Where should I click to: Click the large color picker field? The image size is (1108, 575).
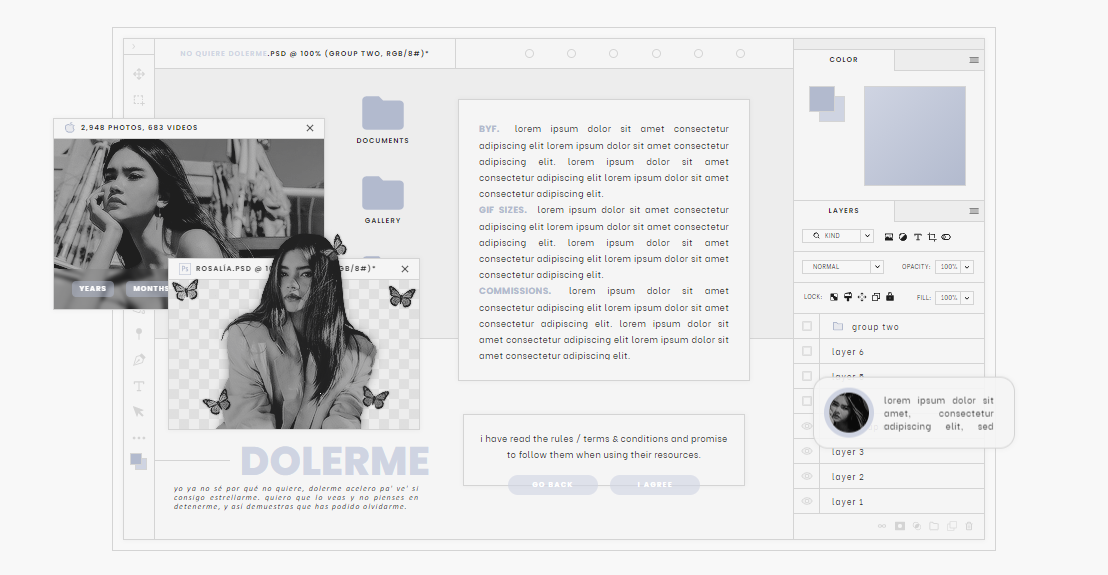tap(914, 136)
